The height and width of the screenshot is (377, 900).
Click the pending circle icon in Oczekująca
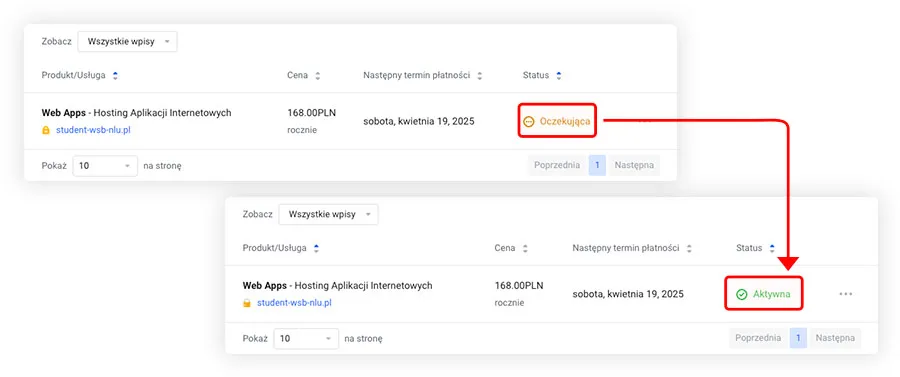[529, 122]
